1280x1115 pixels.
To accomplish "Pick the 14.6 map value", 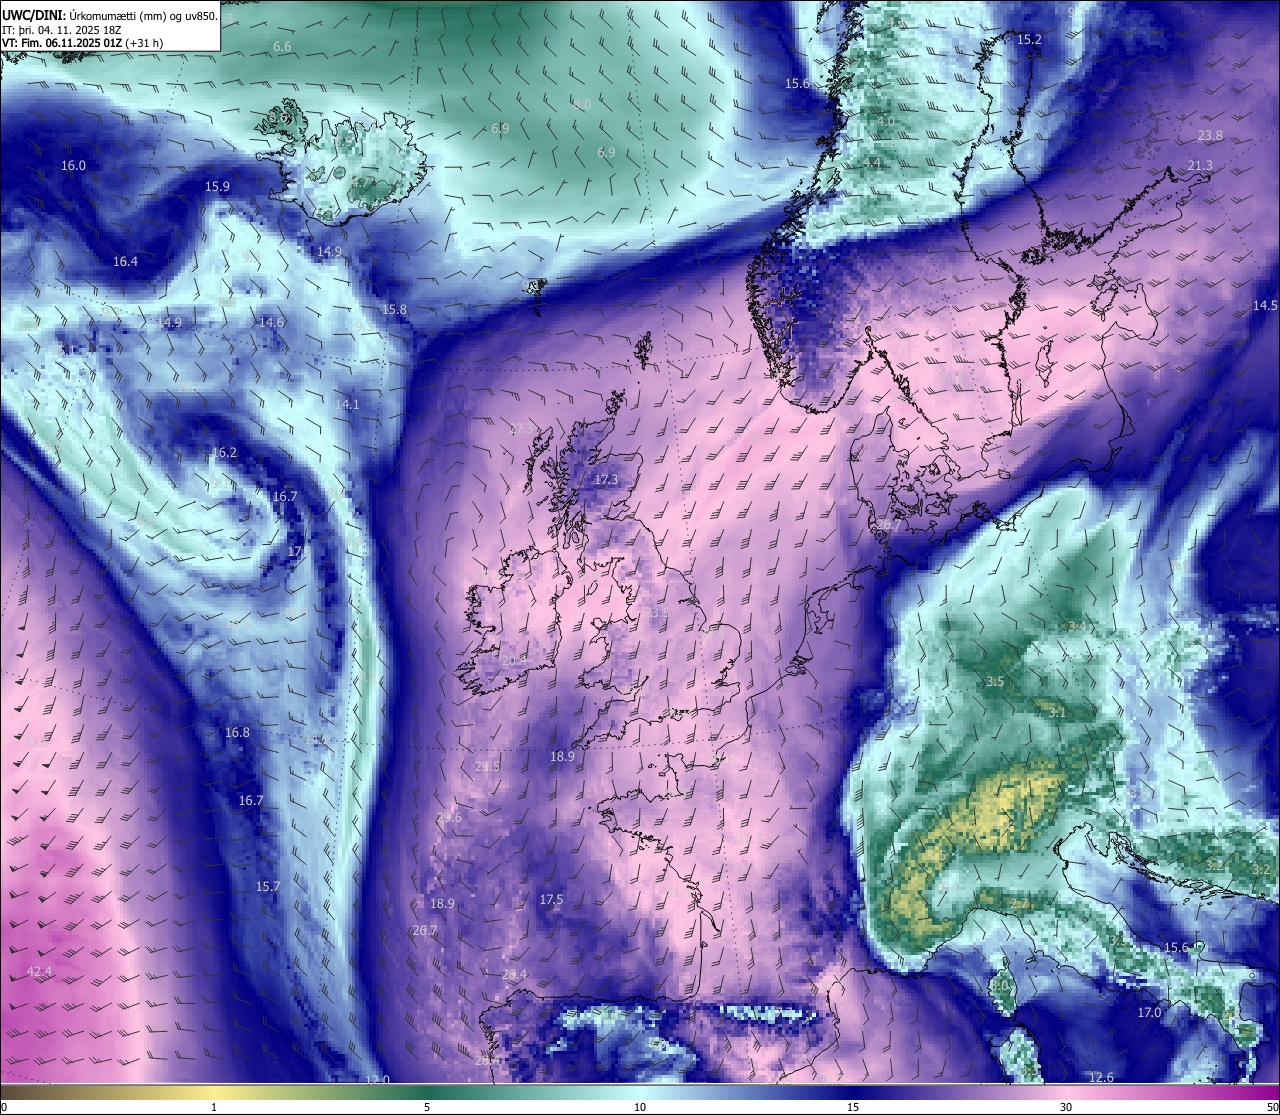I will 271,323.
